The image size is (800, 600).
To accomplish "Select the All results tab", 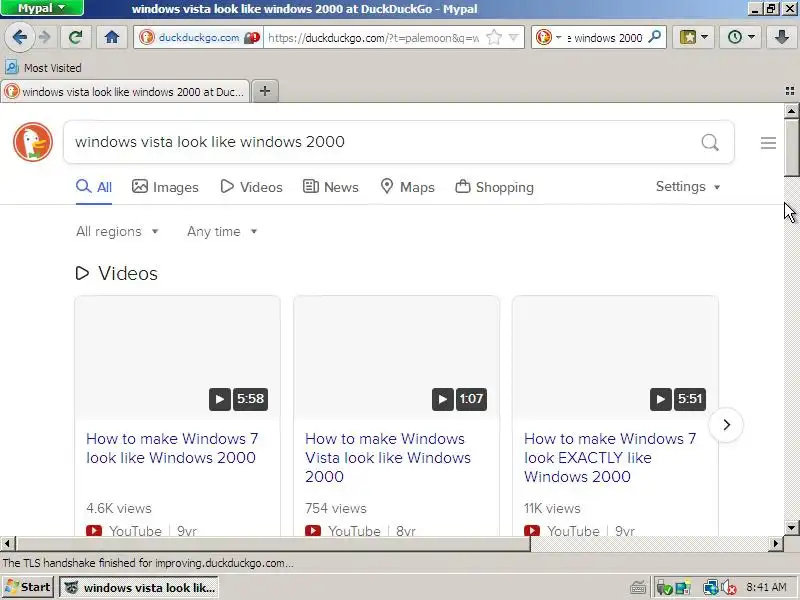I will click(x=94, y=187).
